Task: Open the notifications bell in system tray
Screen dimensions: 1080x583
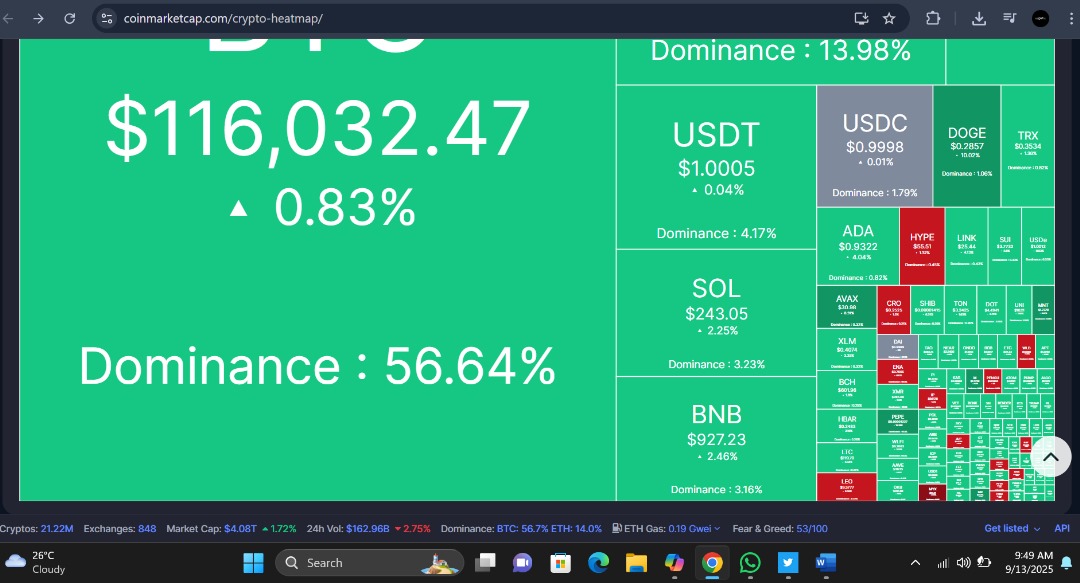Action: (1066, 563)
